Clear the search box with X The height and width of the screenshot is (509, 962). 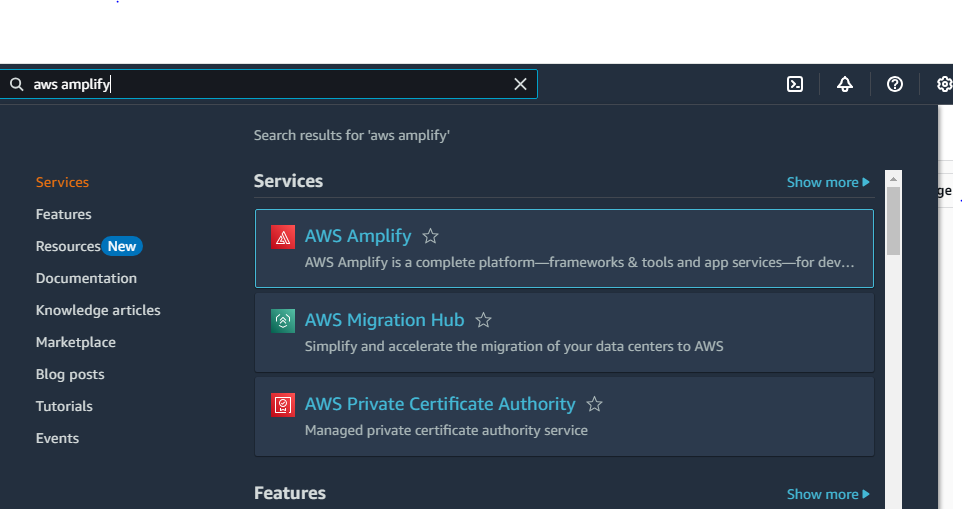(x=520, y=84)
